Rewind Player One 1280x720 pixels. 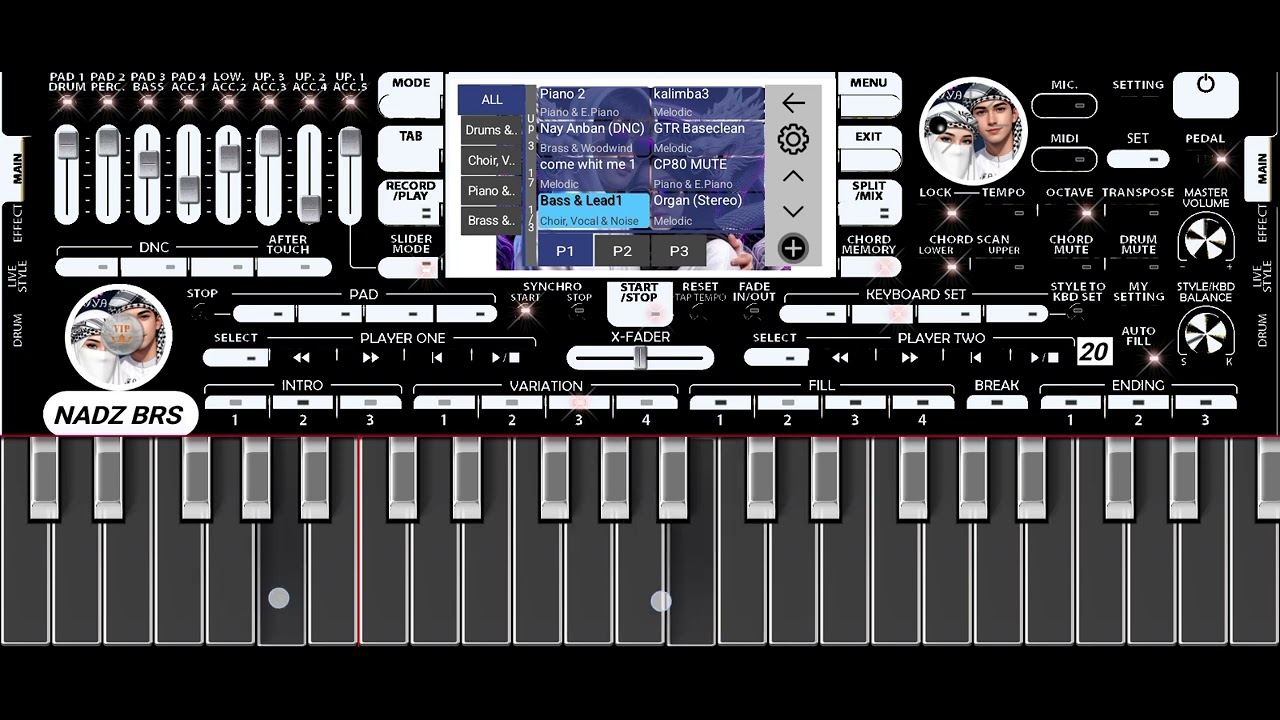(x=301, y=357)
